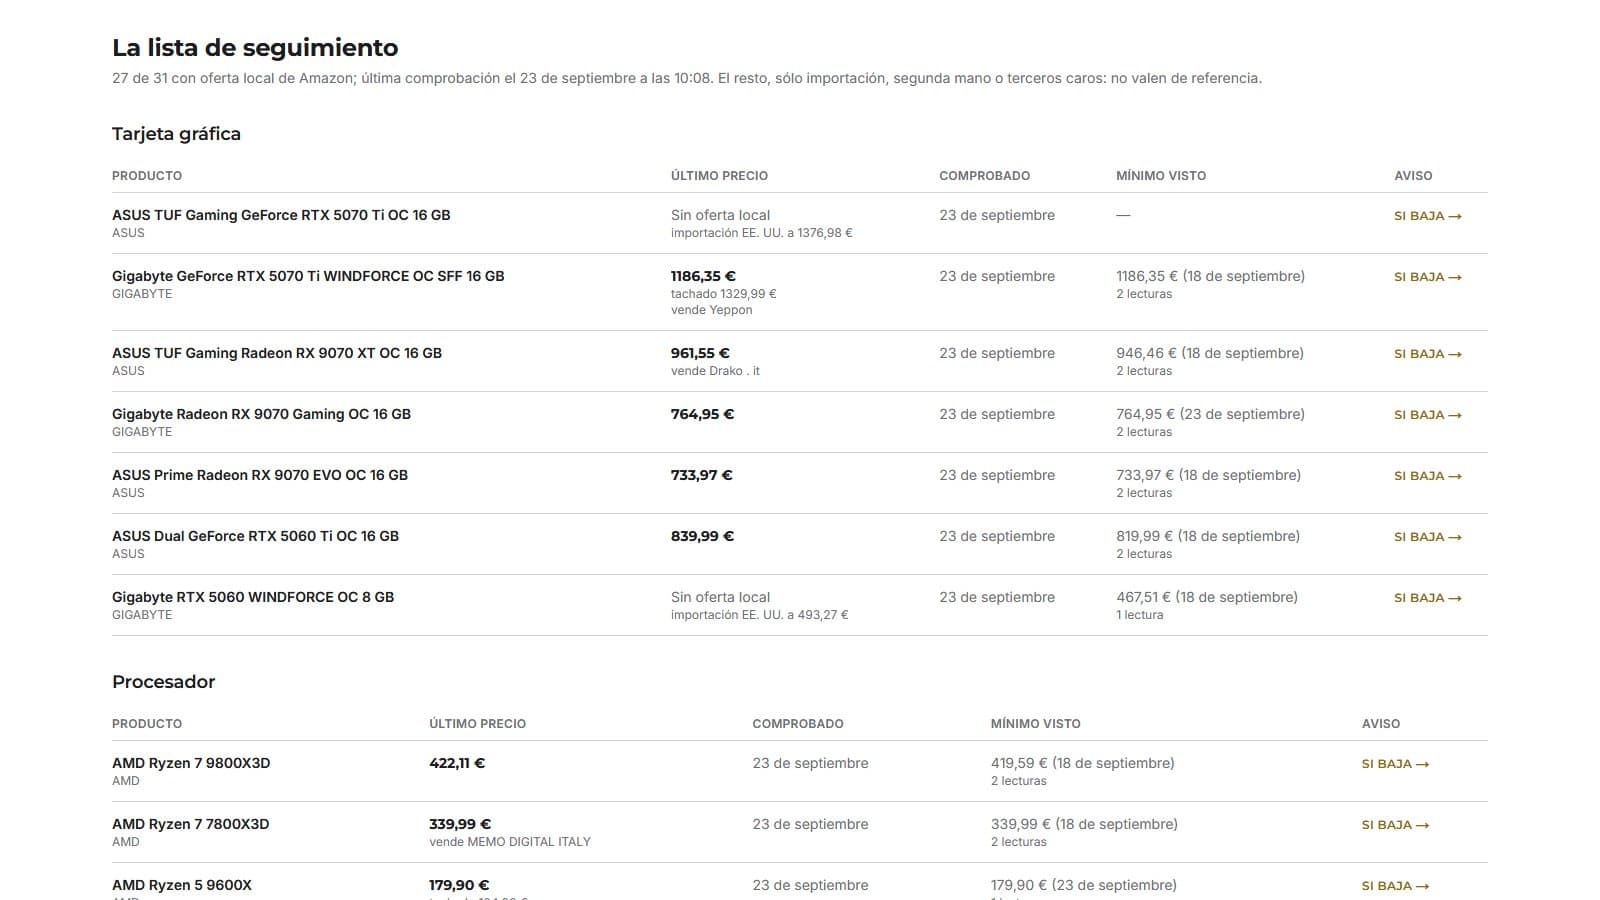Click '1 lectura' under Gigabyte RTX 5060 row
The height and width of the screenshot is (900, 1600).
(1140, 615)
